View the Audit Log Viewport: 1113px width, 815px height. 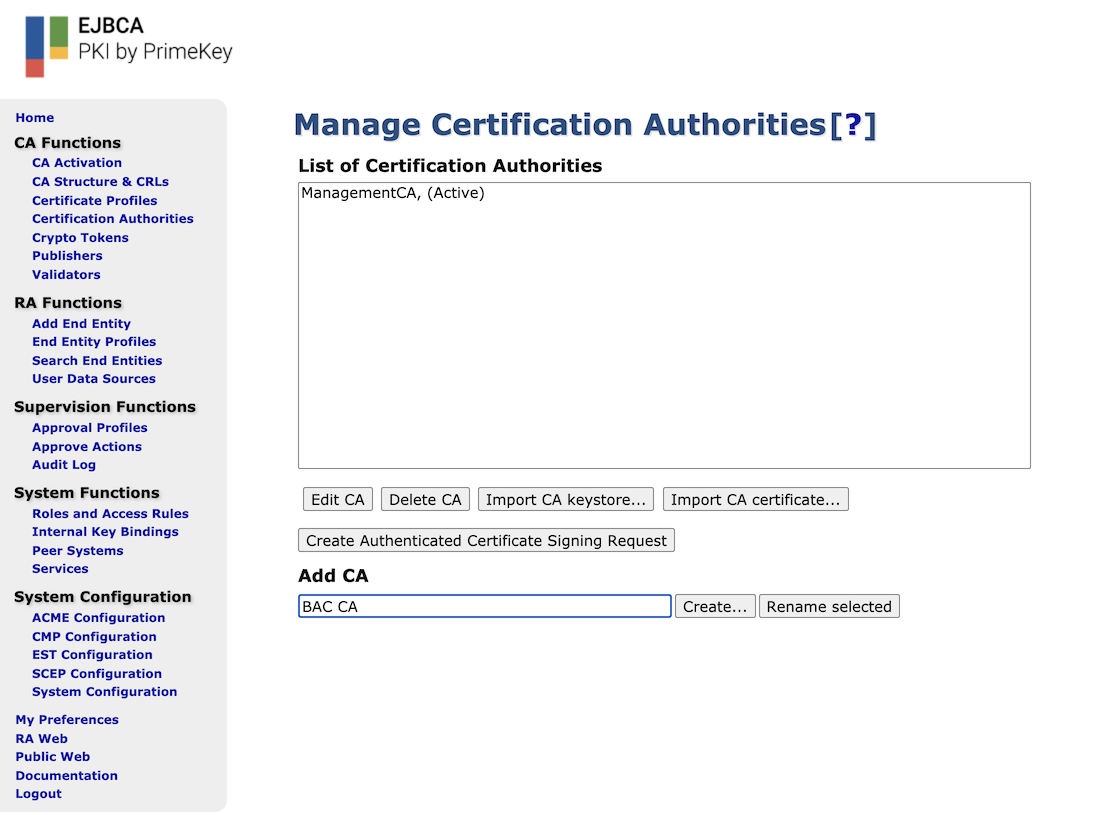point(64,465)
